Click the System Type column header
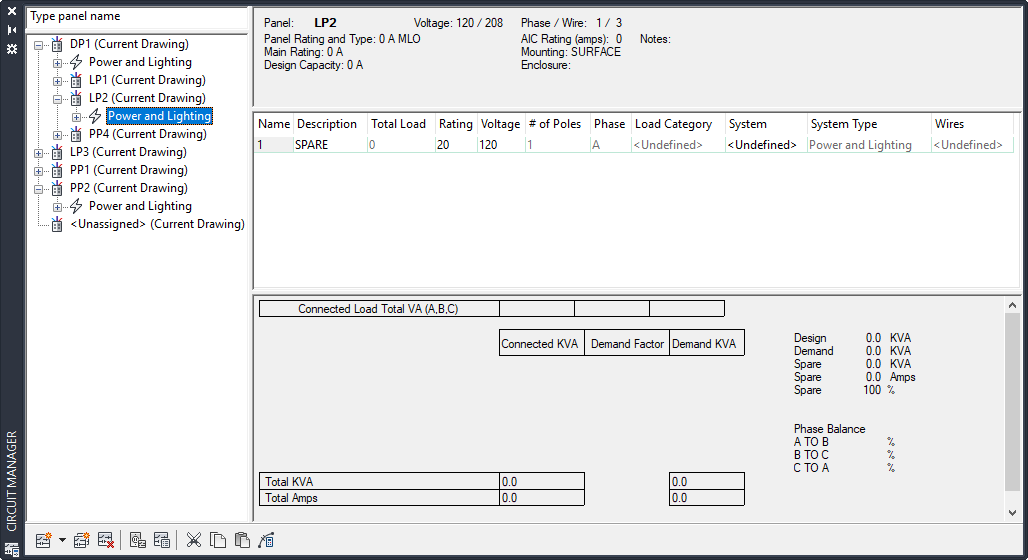The height and width of the screenshot is (560, 1028). [x=868, y=124]
